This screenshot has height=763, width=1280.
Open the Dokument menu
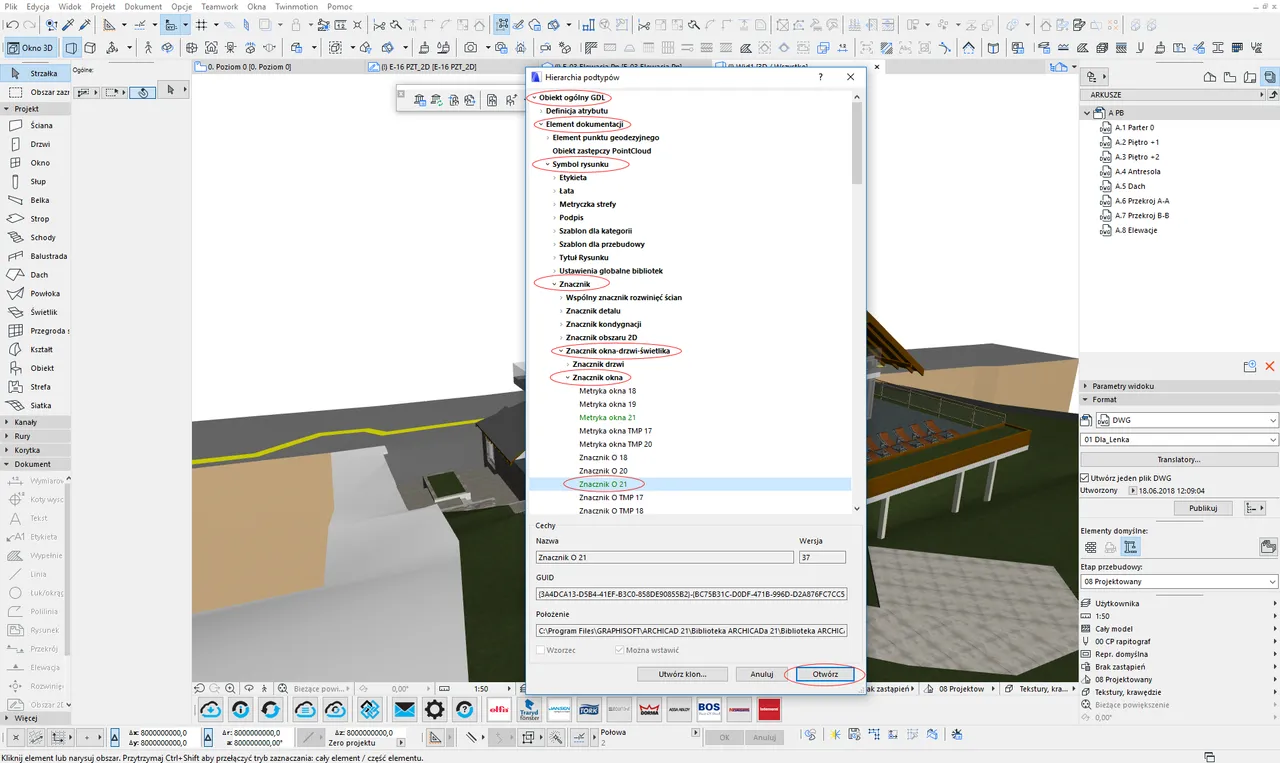tap(143, 6)
